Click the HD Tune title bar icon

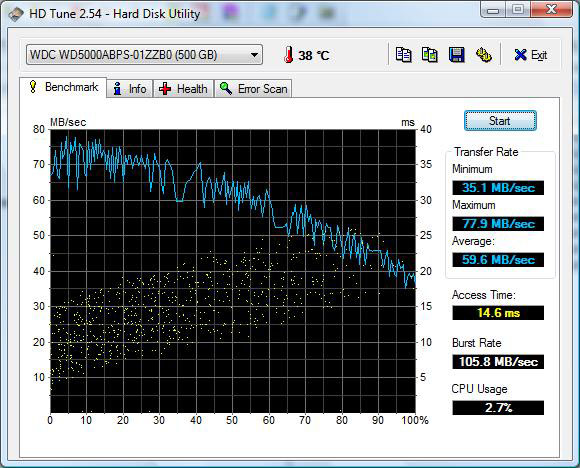point(16,14)
